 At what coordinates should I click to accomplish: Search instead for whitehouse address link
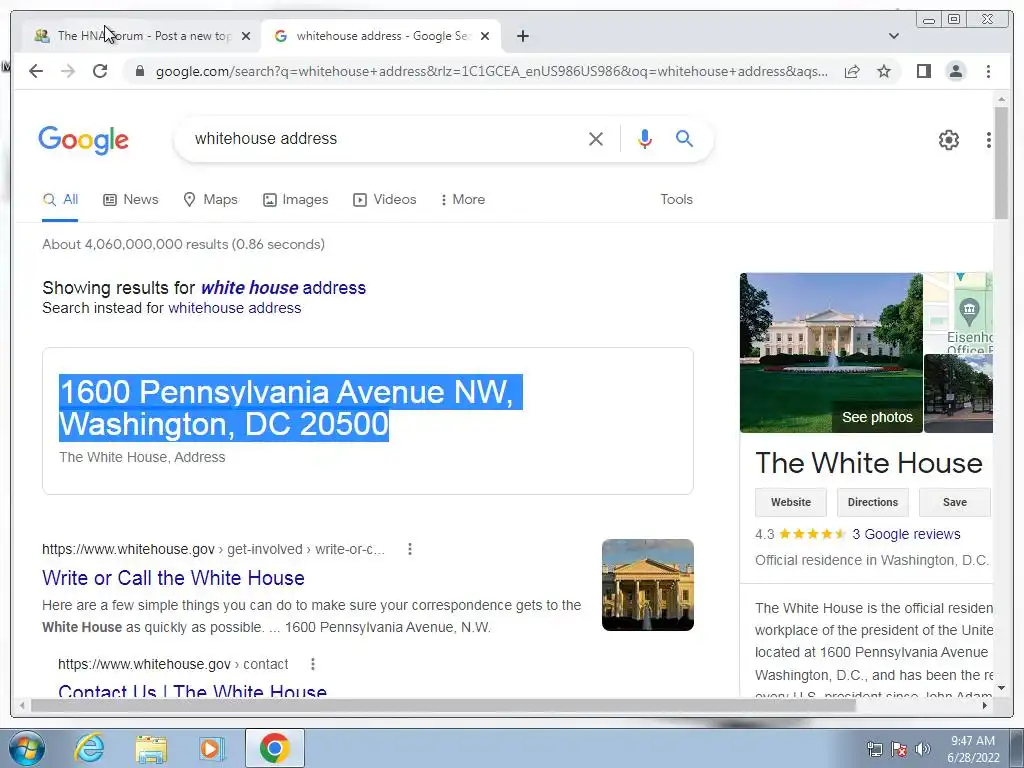[234, 308]
